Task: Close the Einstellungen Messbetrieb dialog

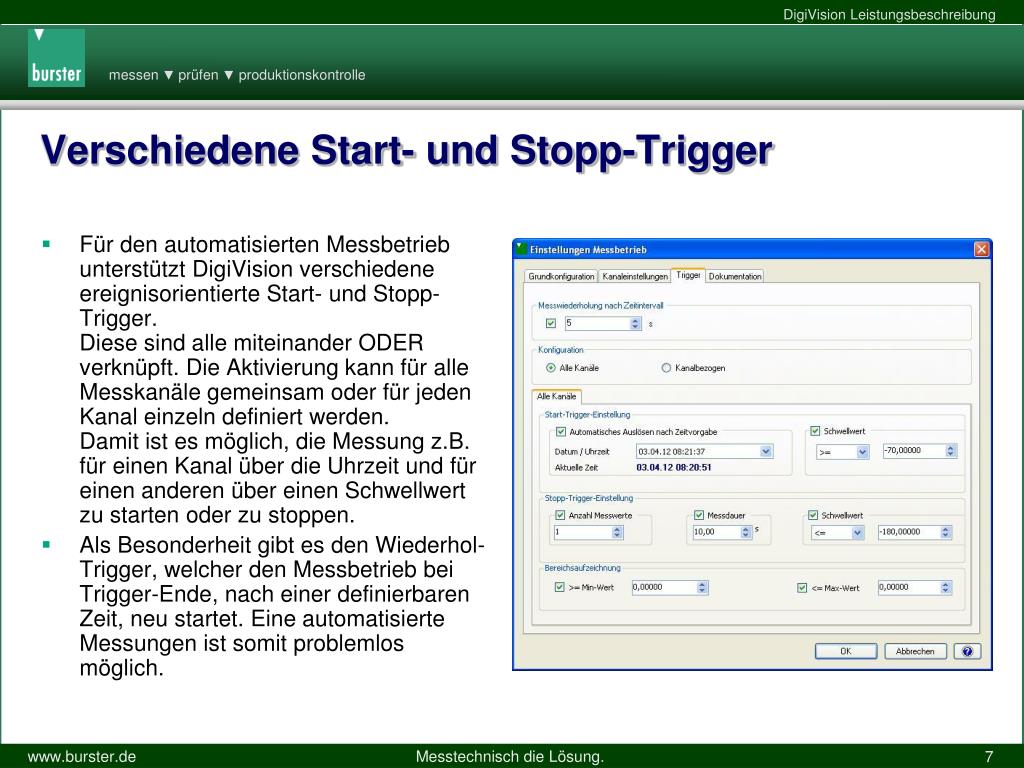Action: [981, 249]
